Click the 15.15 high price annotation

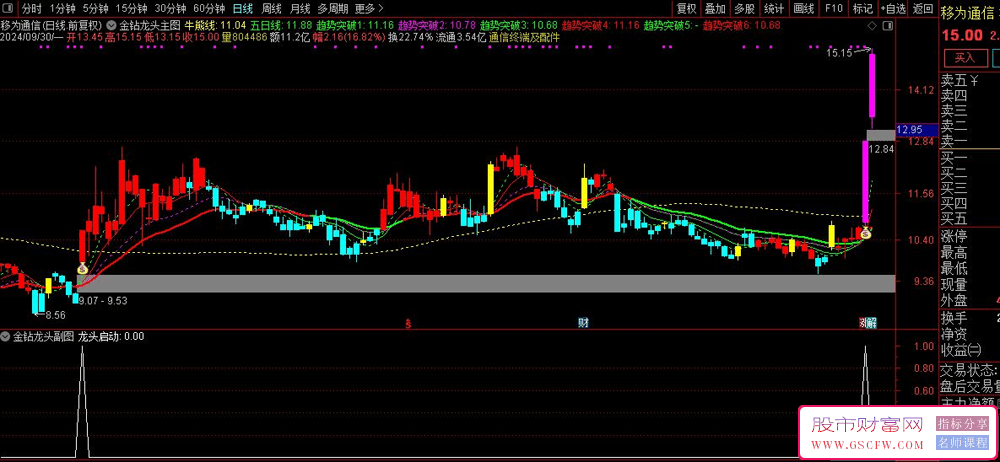[x=839, y=54]
